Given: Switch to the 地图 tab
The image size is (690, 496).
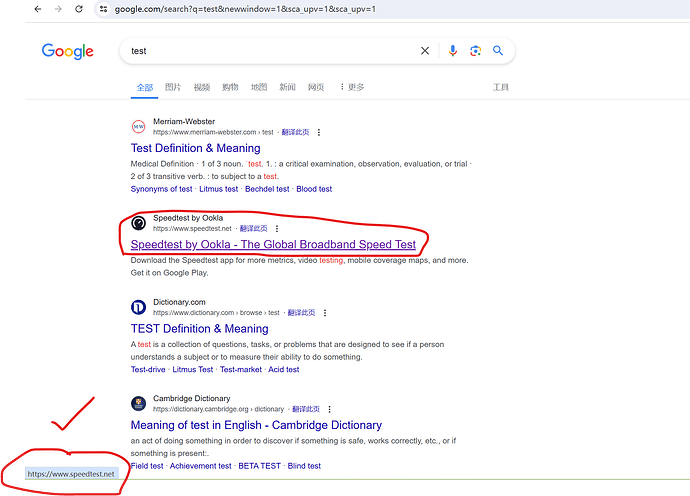Looking at the screenshot, I should tap(259, 87).
